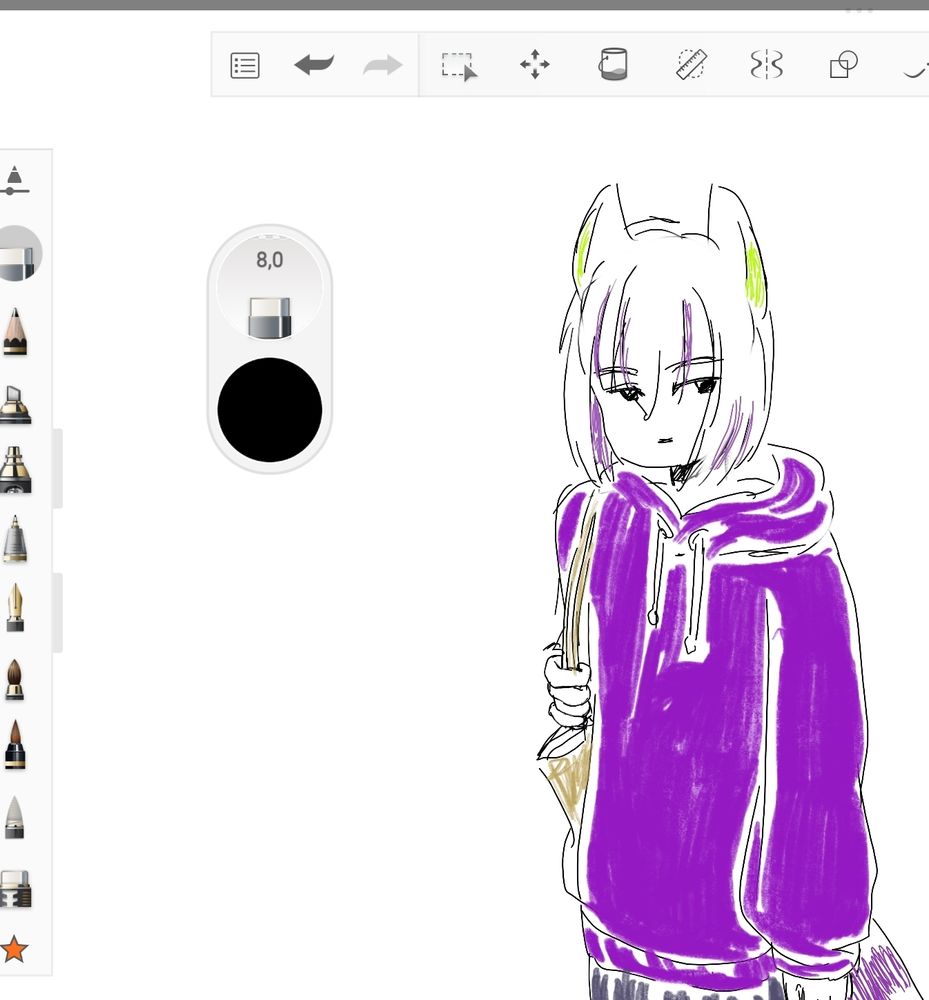Open the main menu list icon

(245, 66)
